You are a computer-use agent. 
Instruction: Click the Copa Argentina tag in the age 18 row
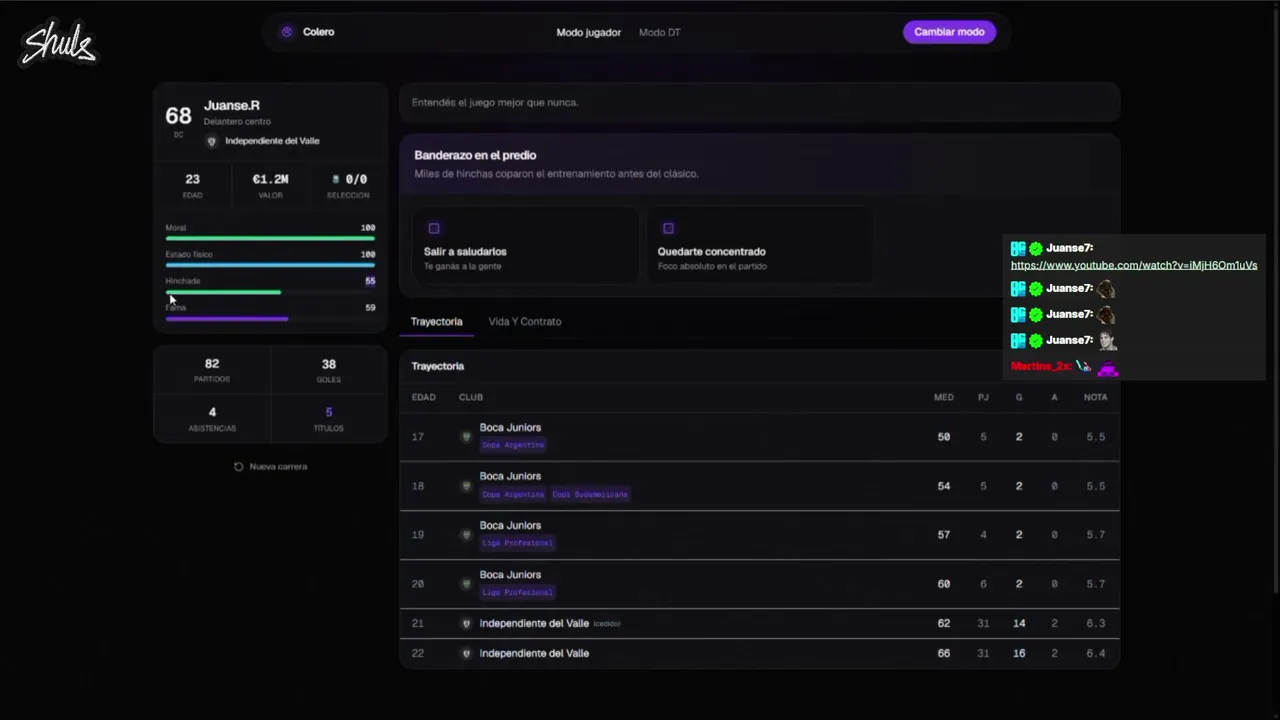point(513,494)
